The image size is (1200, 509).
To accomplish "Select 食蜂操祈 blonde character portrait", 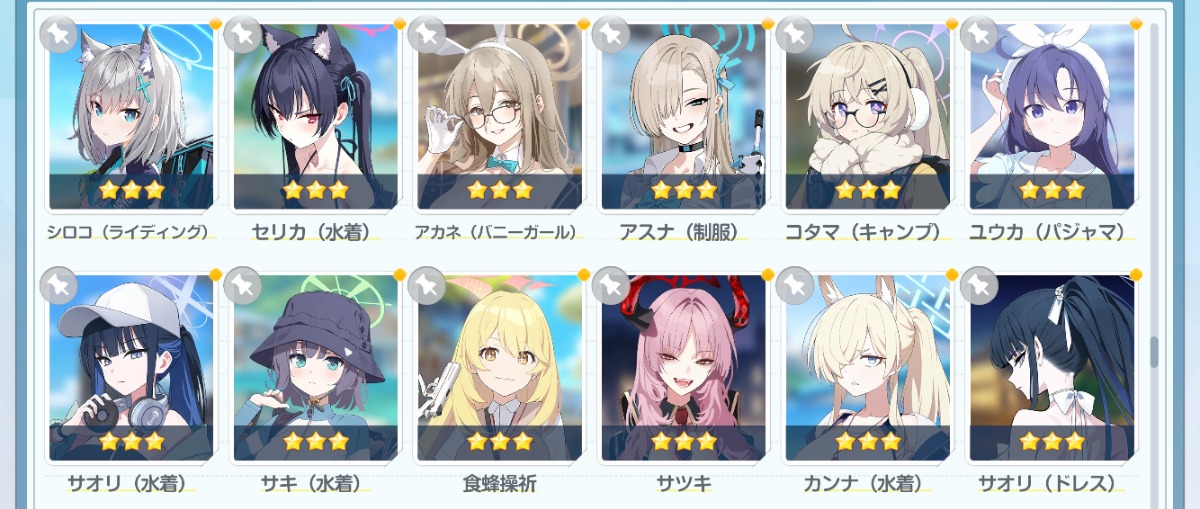I will point(499,368).
